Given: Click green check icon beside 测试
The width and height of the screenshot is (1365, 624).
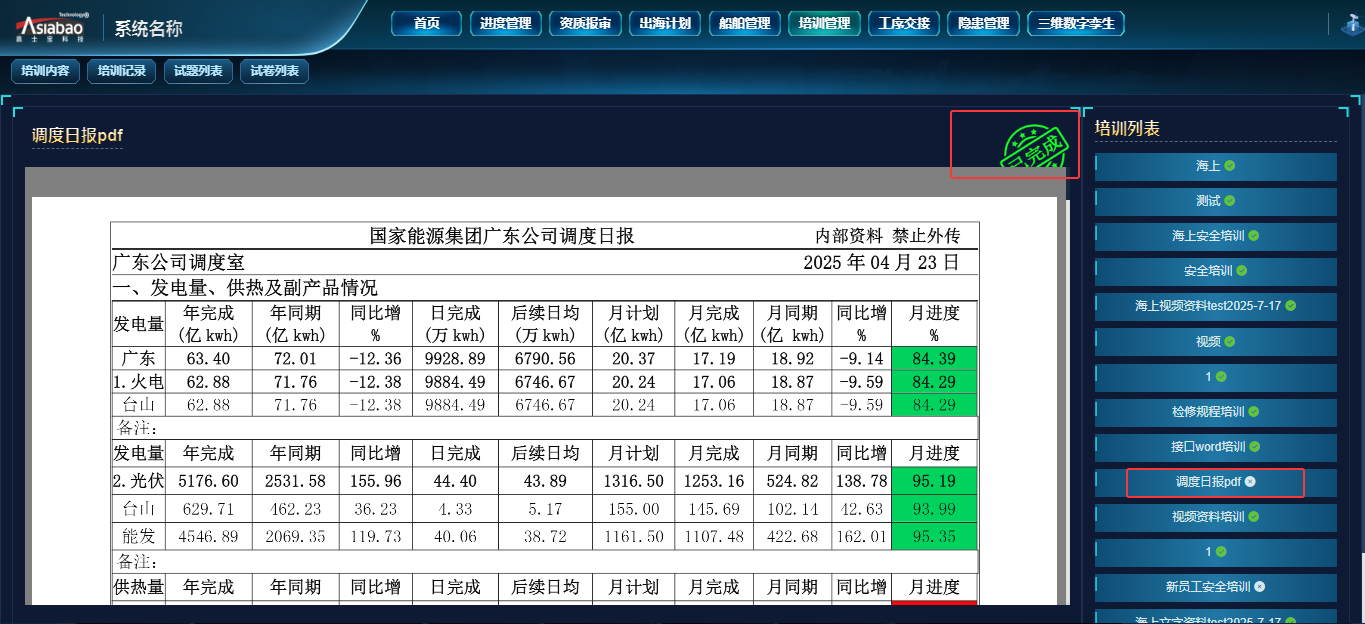Looking at the screenshot, I should click(x=1229, y=201).
